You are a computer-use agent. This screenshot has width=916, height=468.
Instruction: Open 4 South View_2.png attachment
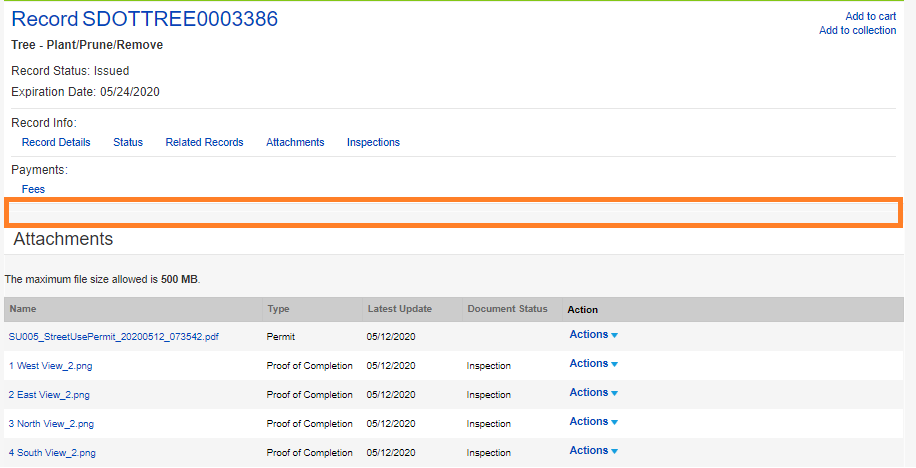click(52, 453)
